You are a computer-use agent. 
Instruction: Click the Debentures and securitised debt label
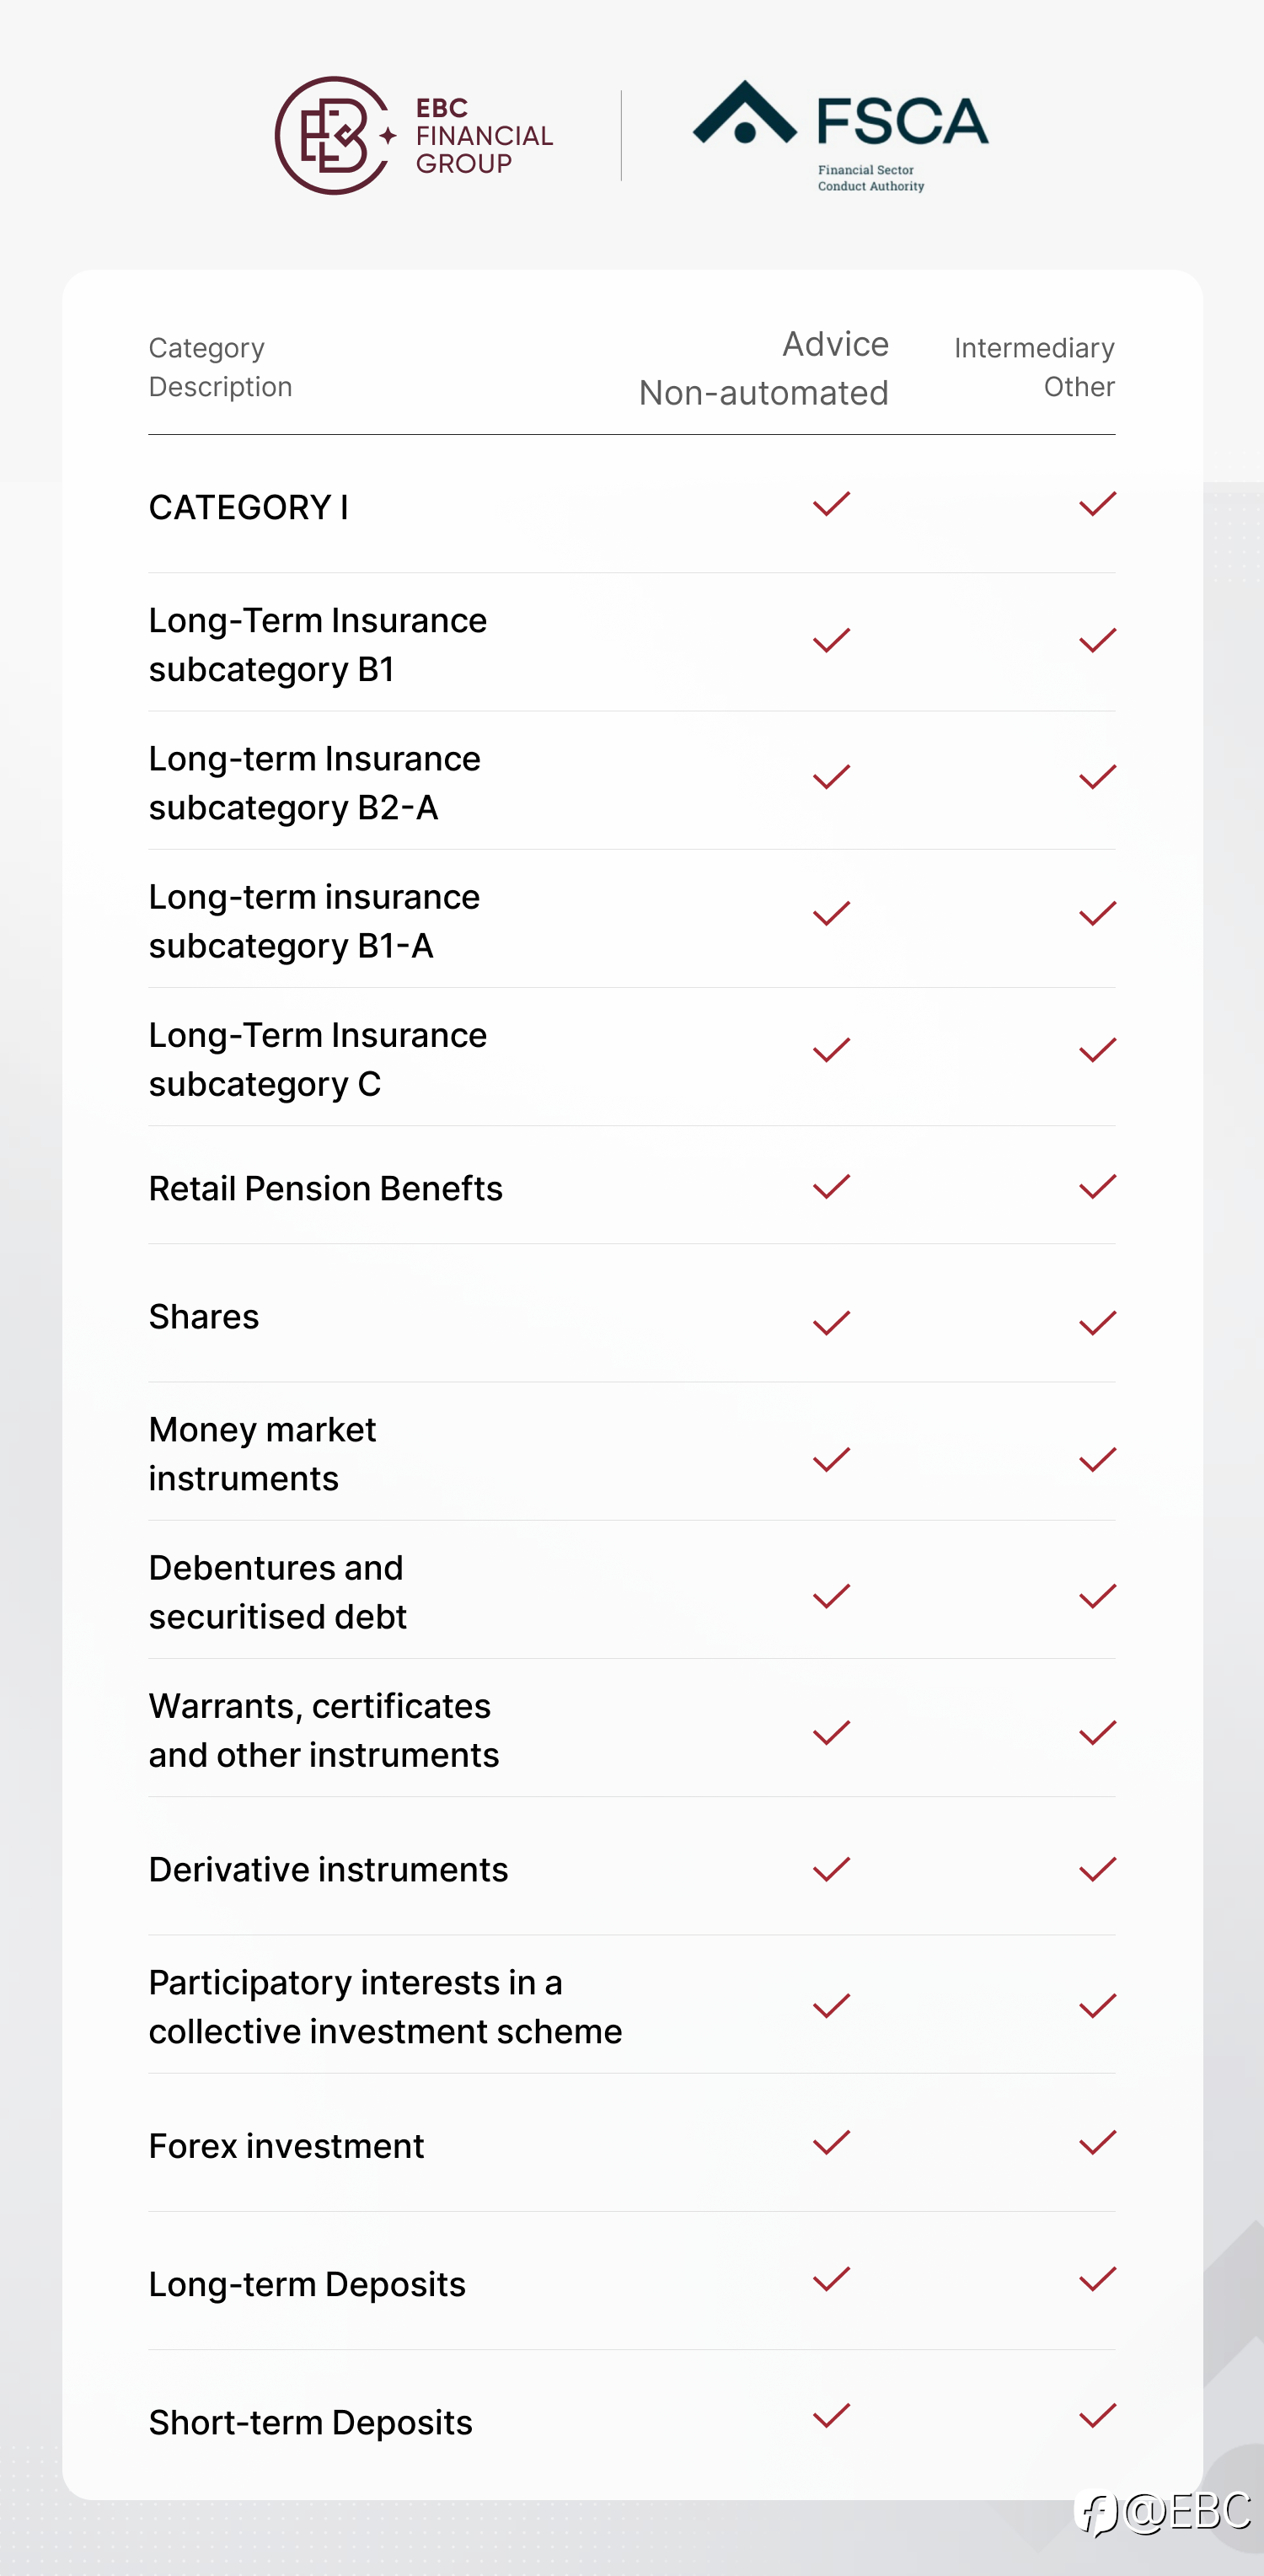(277, 1592)
